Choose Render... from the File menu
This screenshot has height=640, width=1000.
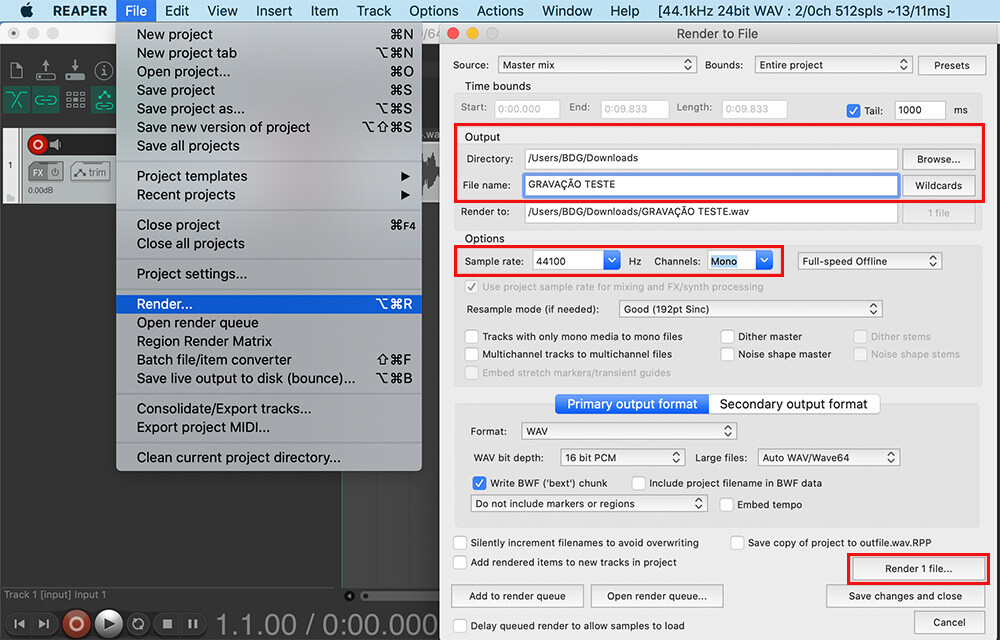pos(268,304)
